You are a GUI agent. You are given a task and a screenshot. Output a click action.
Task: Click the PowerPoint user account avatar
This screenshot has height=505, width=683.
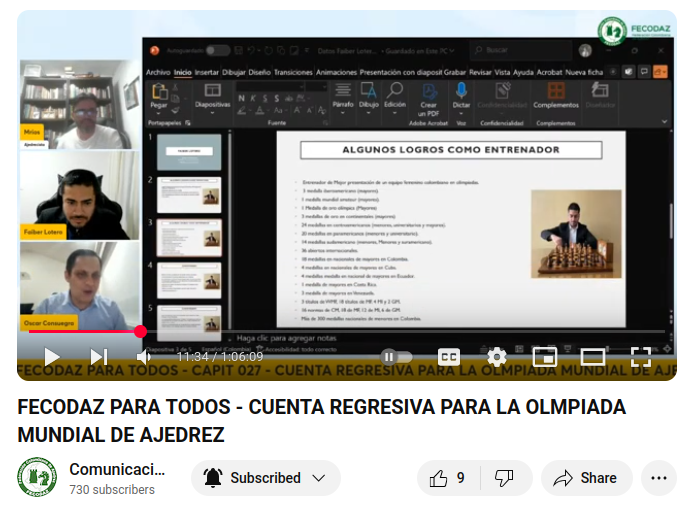[585, 51]
